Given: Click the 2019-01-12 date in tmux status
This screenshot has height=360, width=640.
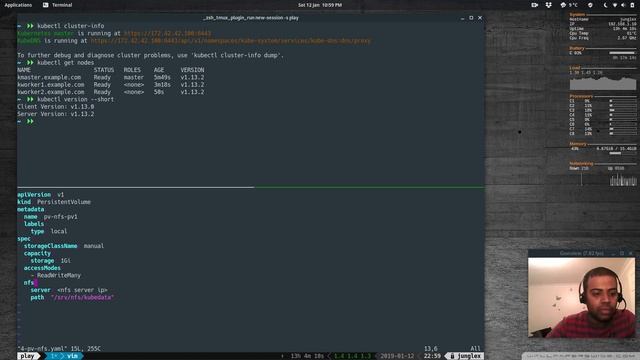Looking at the screenshot, I should 397,356.
